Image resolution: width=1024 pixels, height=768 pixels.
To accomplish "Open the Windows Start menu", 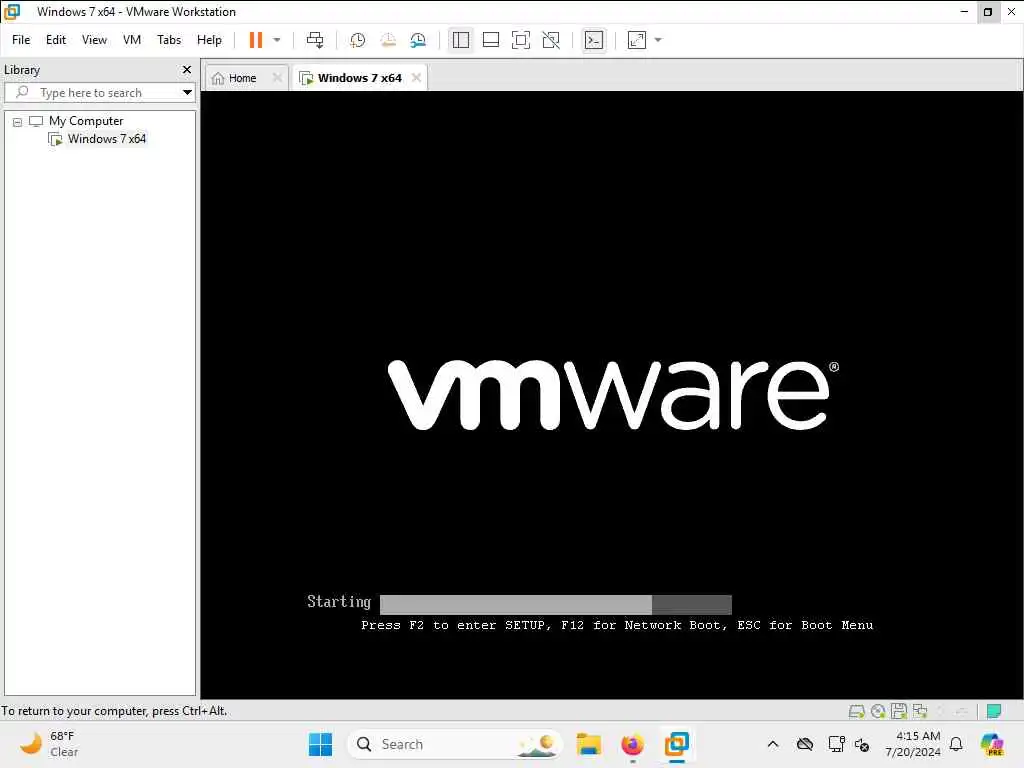I will [320, 744].
